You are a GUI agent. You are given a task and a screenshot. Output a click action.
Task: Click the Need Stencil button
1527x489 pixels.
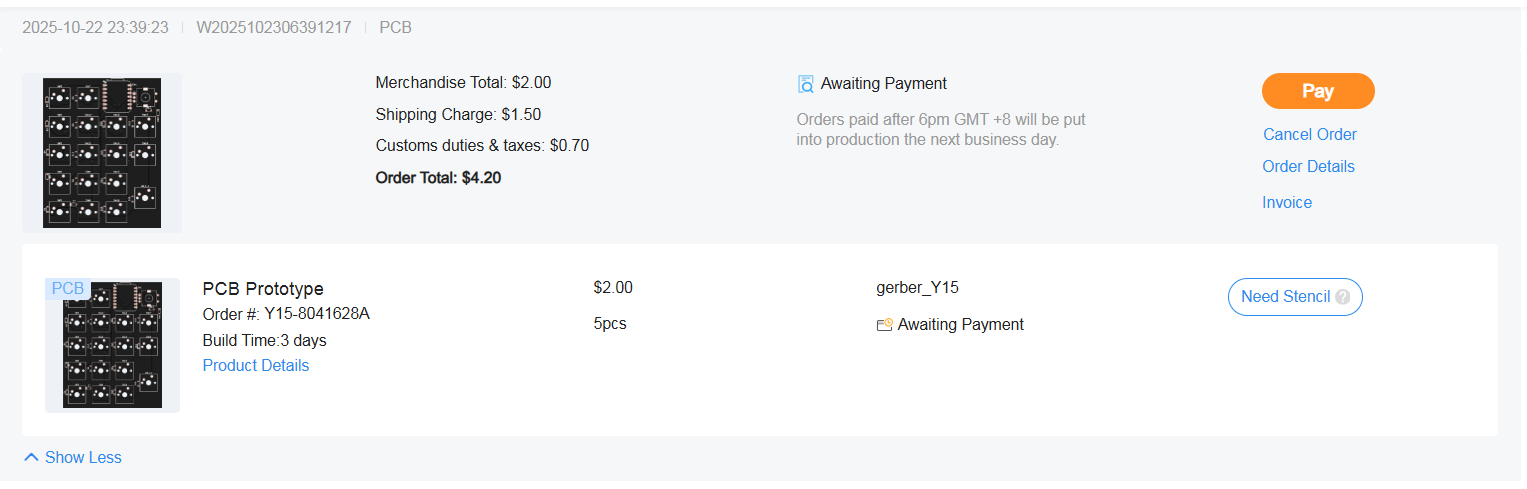(x=1285, y=297)
